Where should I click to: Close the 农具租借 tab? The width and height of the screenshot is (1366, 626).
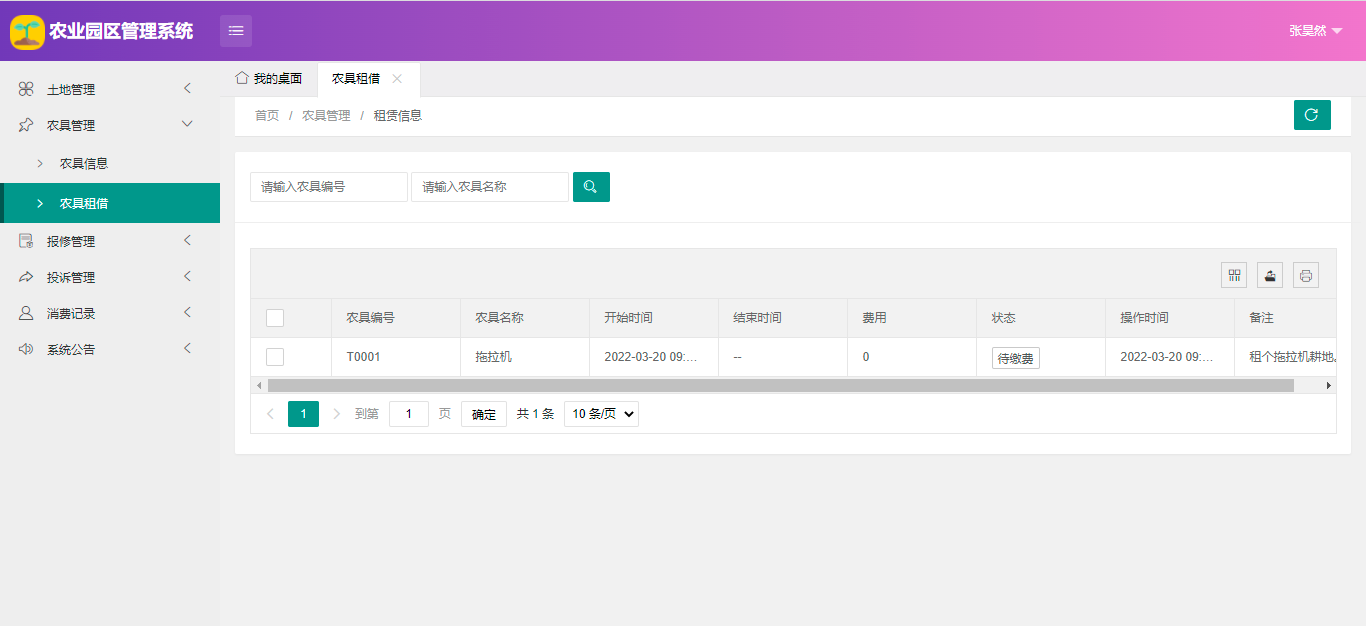[397, 78]
